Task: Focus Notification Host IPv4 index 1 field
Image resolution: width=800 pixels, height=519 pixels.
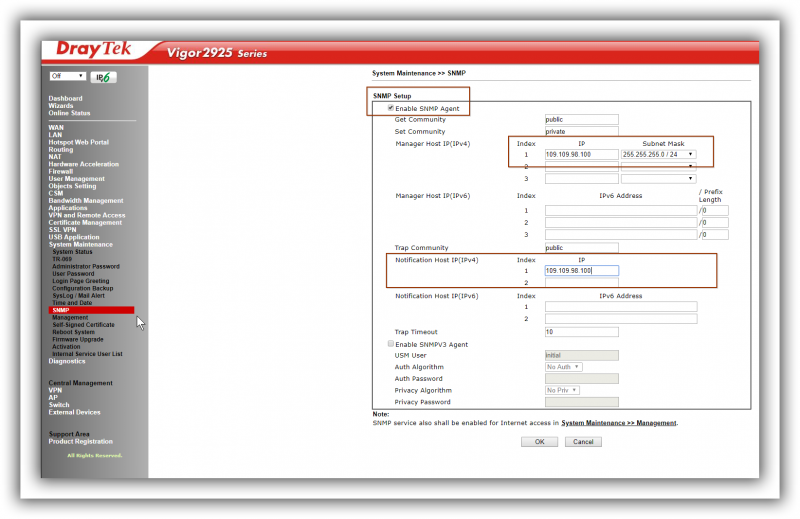Action: [581, 271]
